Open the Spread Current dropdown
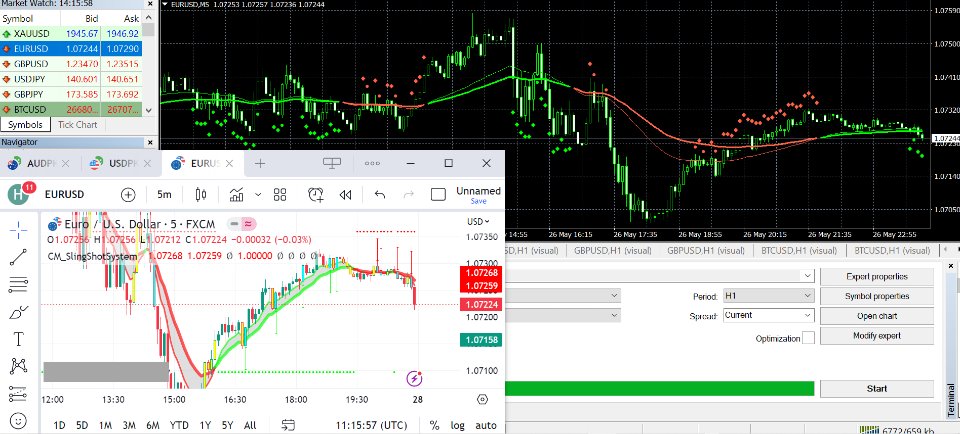Image resolution: width=960 pixels, height=434 pixels. [768, 315]
